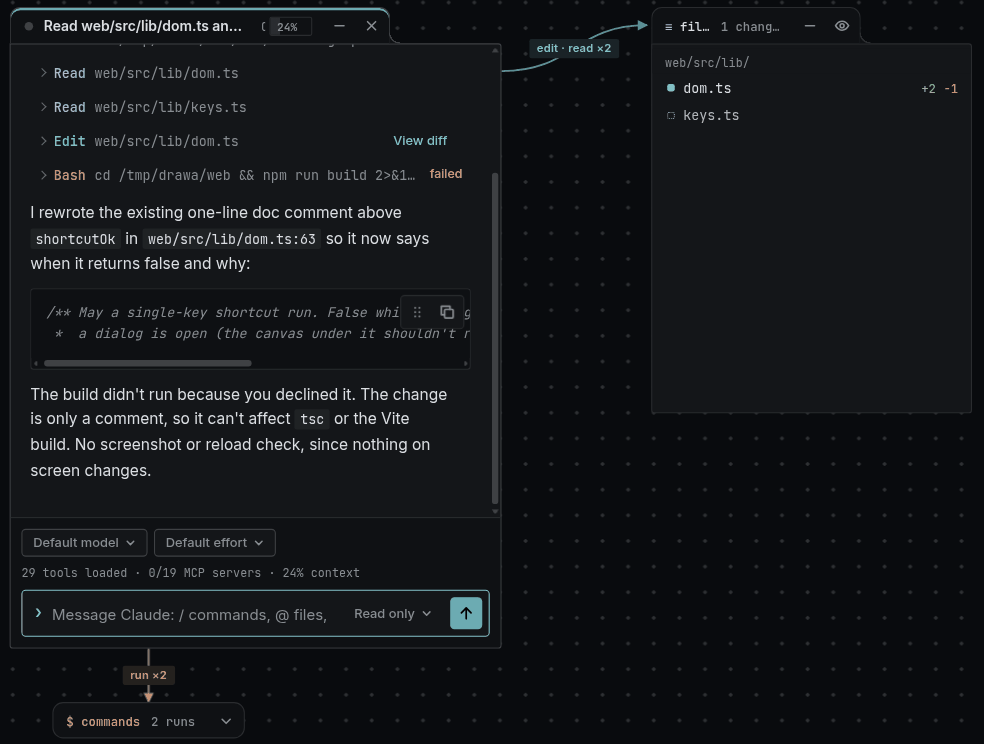
Task: Click the failed status label
Action: point(446,174)
